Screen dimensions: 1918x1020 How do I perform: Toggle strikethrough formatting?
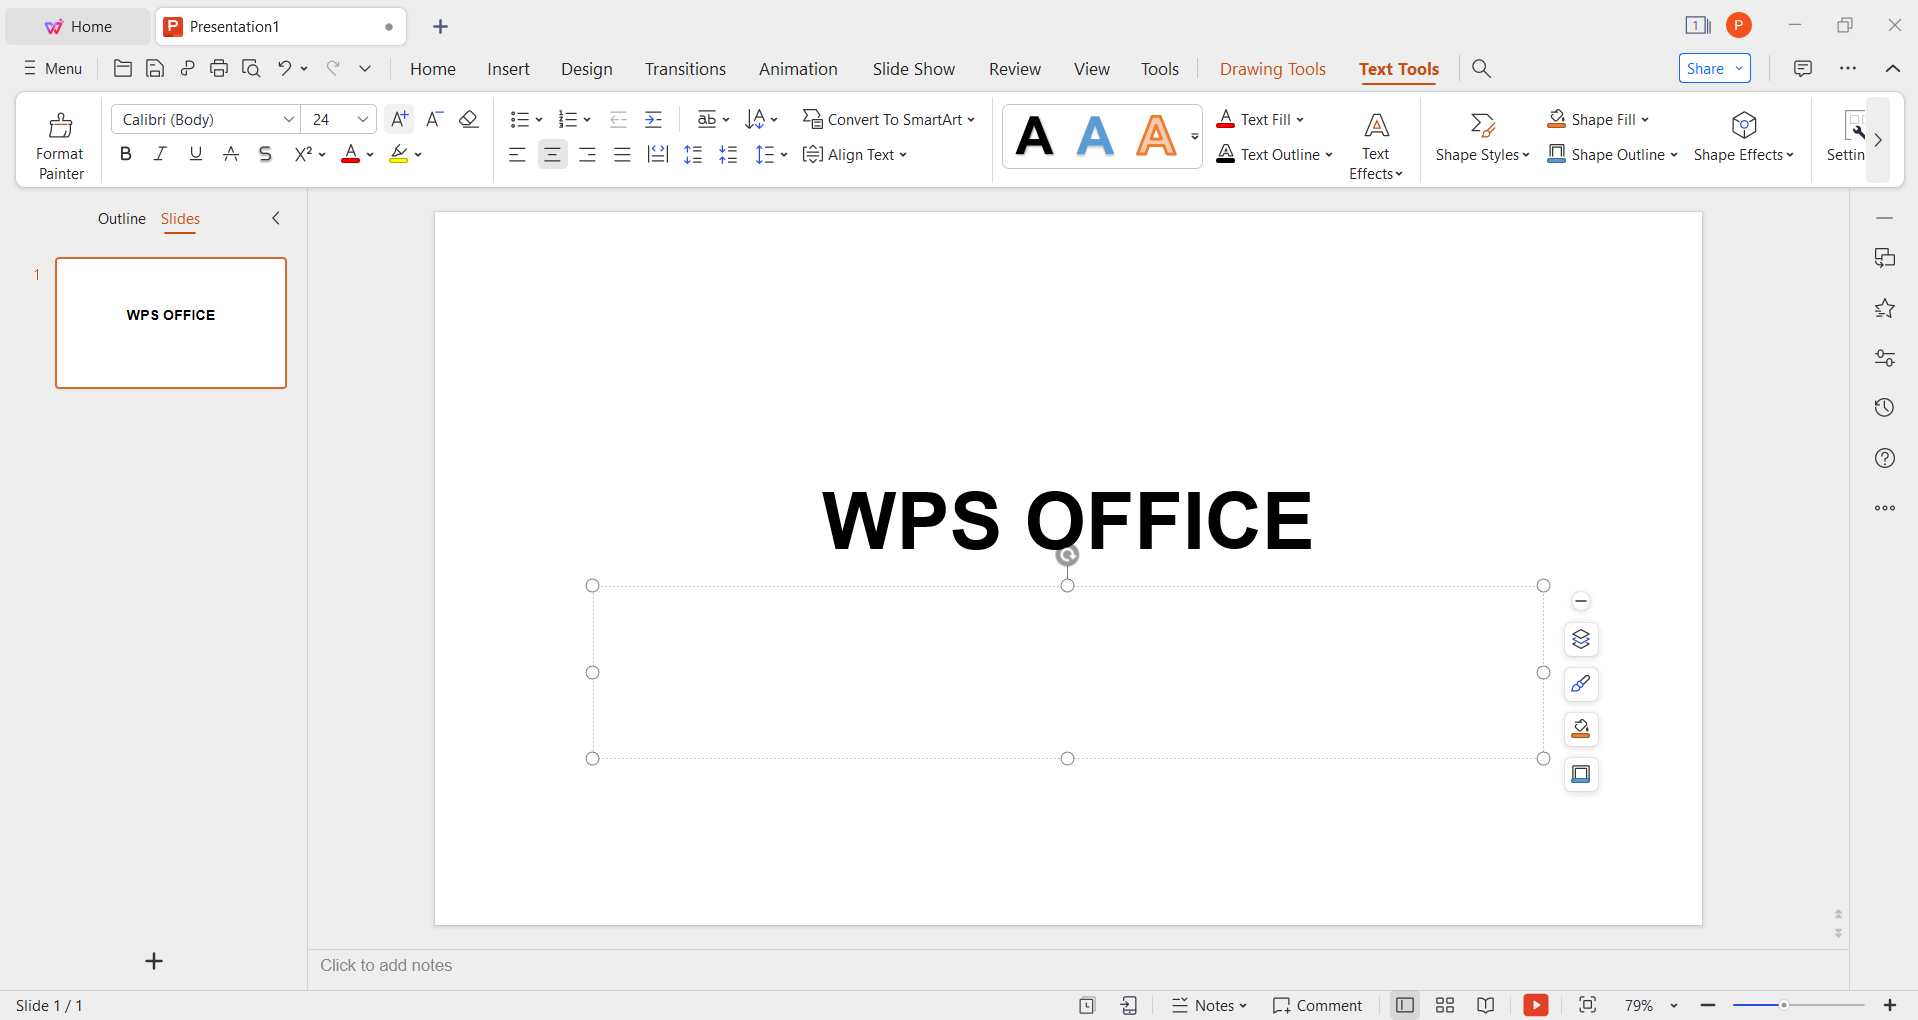click(264, 154)
